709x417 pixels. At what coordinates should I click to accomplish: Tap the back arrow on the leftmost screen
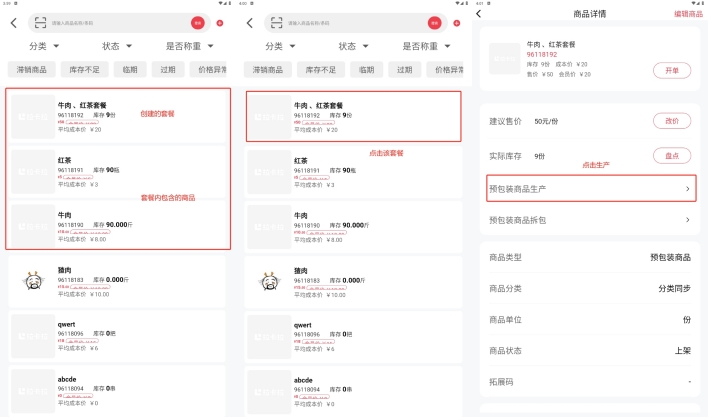click(13, 22)
